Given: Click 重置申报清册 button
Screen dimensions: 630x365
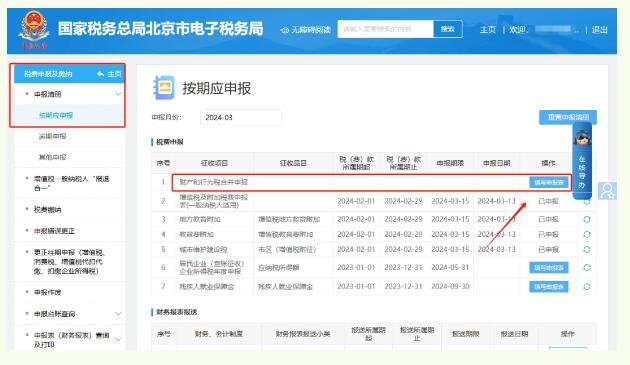Looking at the screenshot, I should 568,117.
